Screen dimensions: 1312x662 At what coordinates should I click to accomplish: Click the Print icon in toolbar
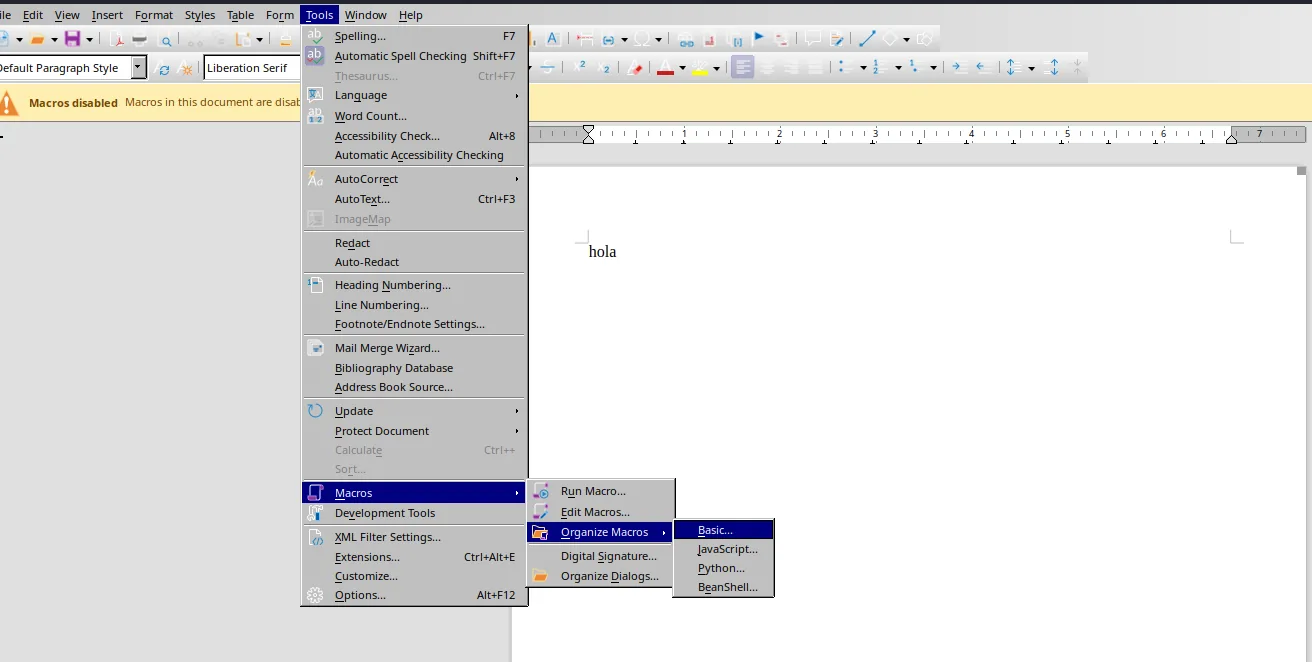click(x=139, y=39)
